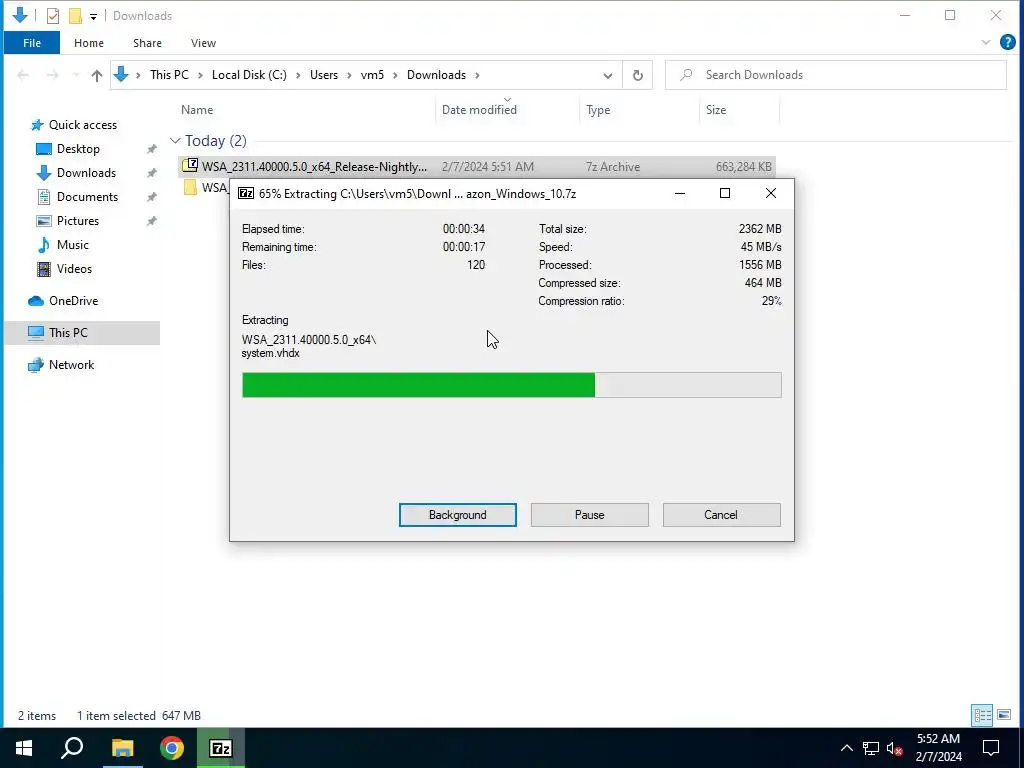Sort by the Size column
Viewport: 1024px width, 768px height.
click(716, 110)
